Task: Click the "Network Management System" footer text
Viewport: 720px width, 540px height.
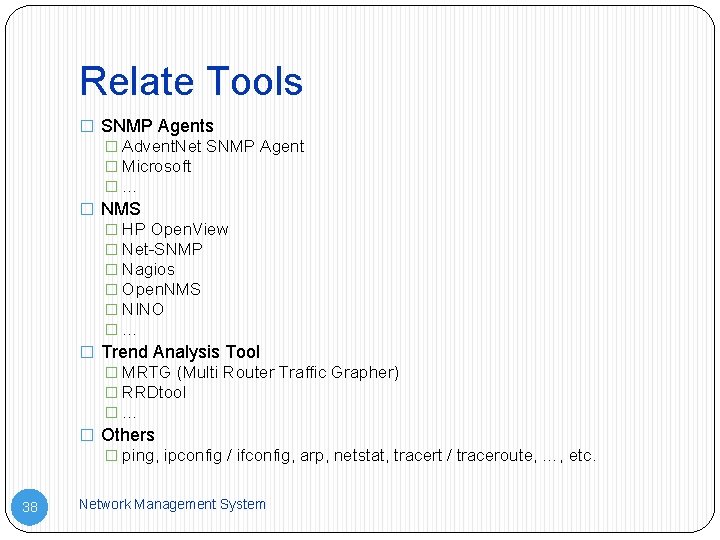Action: [x=172, y=504]
